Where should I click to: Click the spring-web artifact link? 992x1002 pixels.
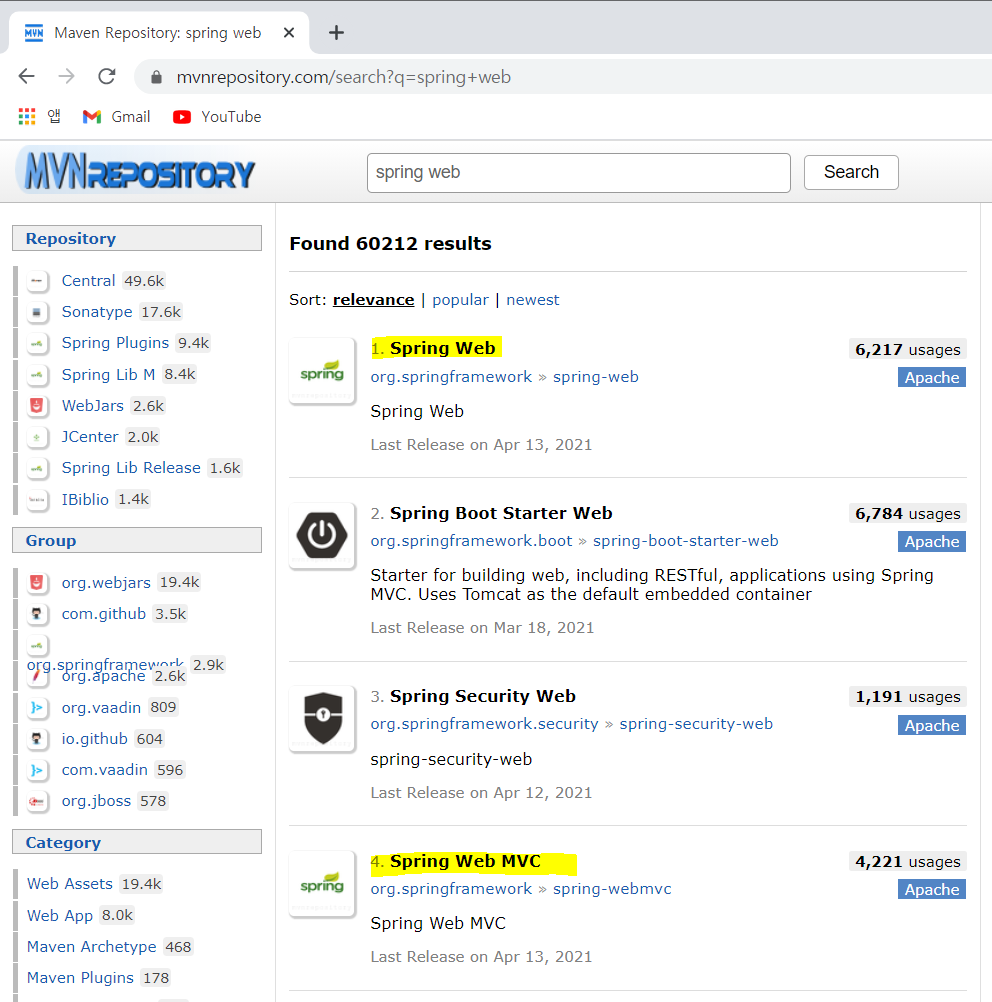click(x=596, y=377)
